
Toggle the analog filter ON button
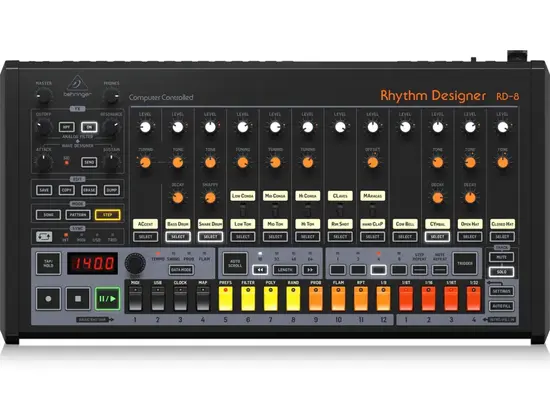[x=89, y=127]
